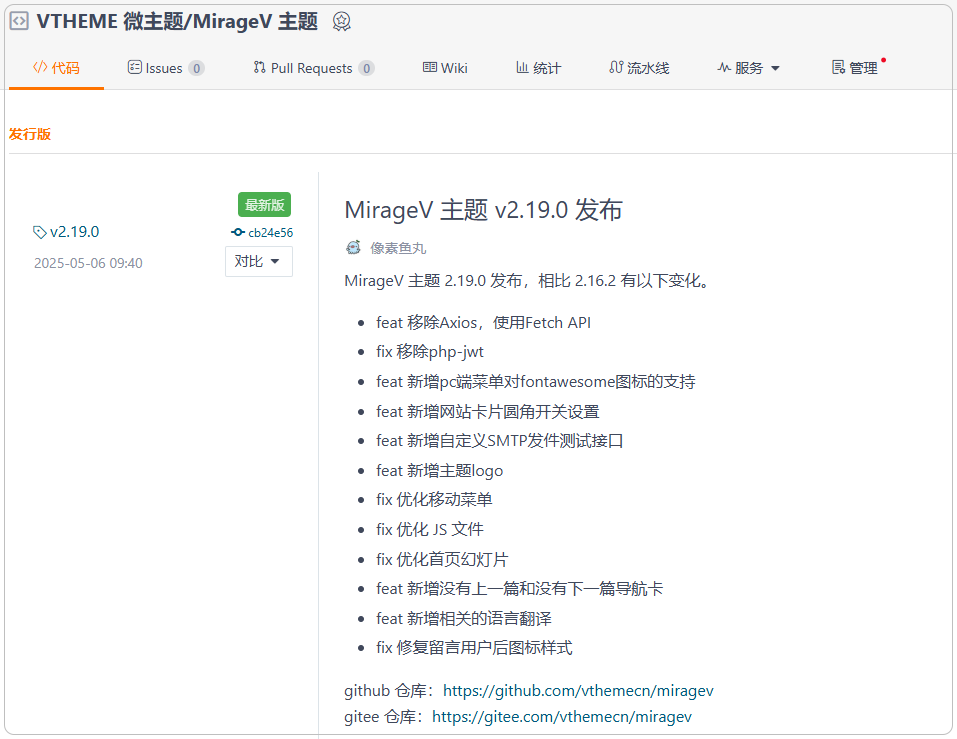Image resolution: width=957 pixels, height=739 pixels.
Task: Click the release date 2025-05-06 09:40
Action: (88, 263)
